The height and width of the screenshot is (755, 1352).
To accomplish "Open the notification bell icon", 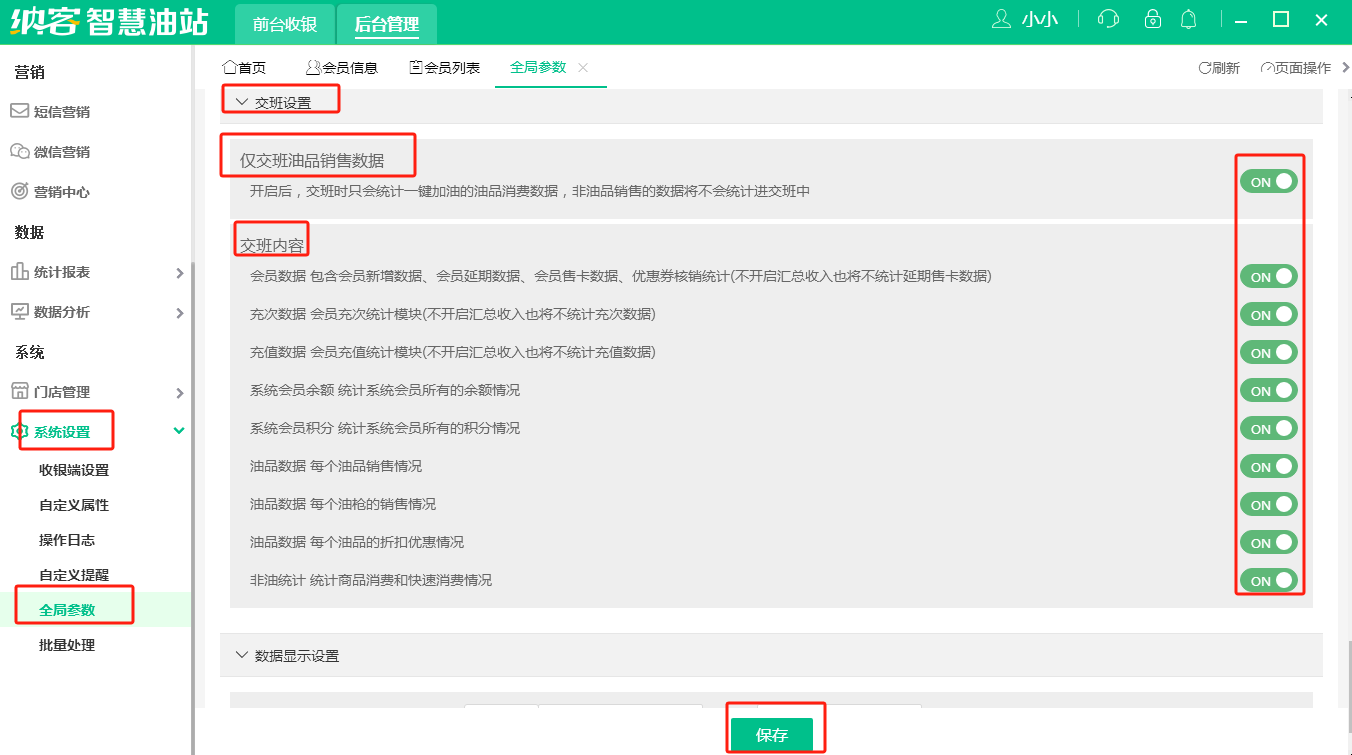I will click(1189, 19).
